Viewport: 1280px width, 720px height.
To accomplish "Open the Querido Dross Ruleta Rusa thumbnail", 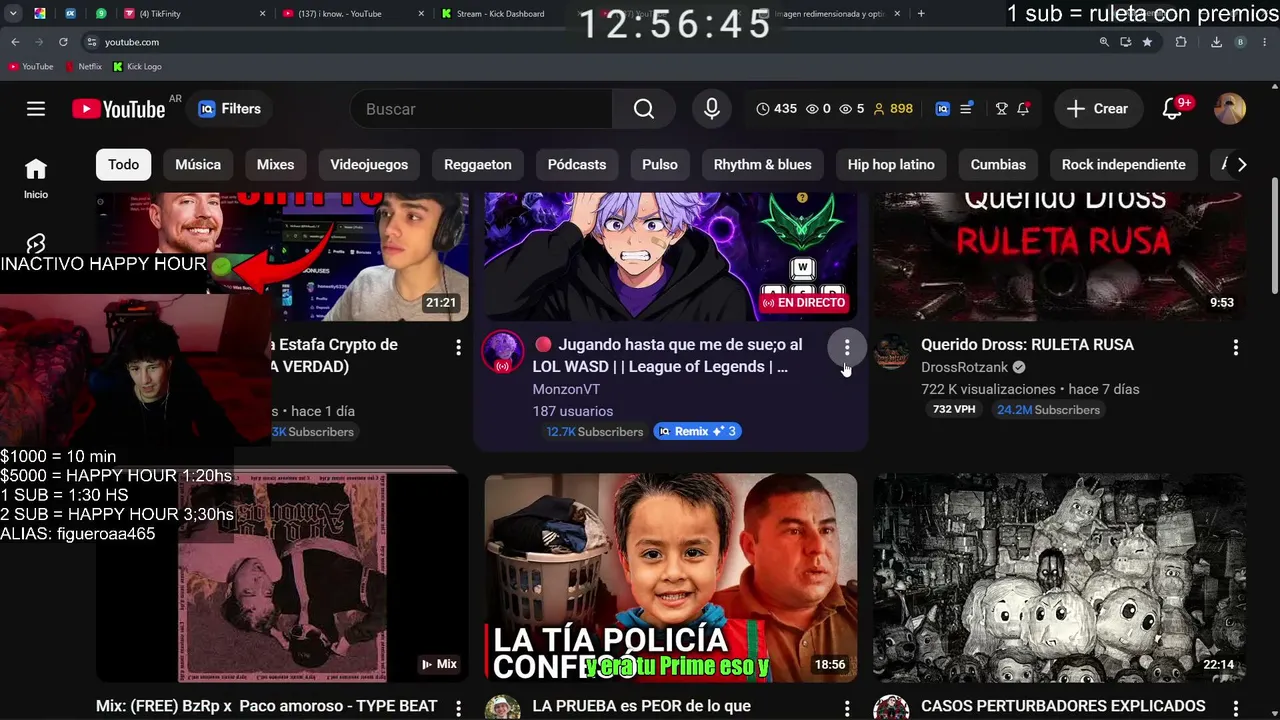I will tap(1059, 256).
